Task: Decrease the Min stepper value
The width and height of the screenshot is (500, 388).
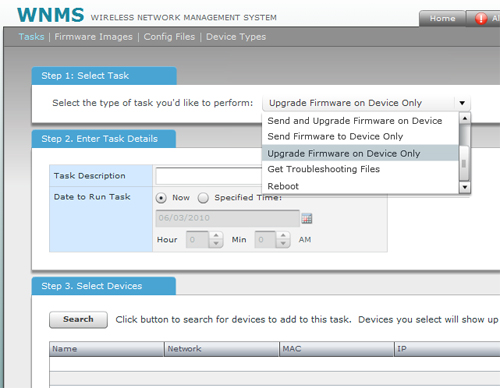Action: click(283, 243)
